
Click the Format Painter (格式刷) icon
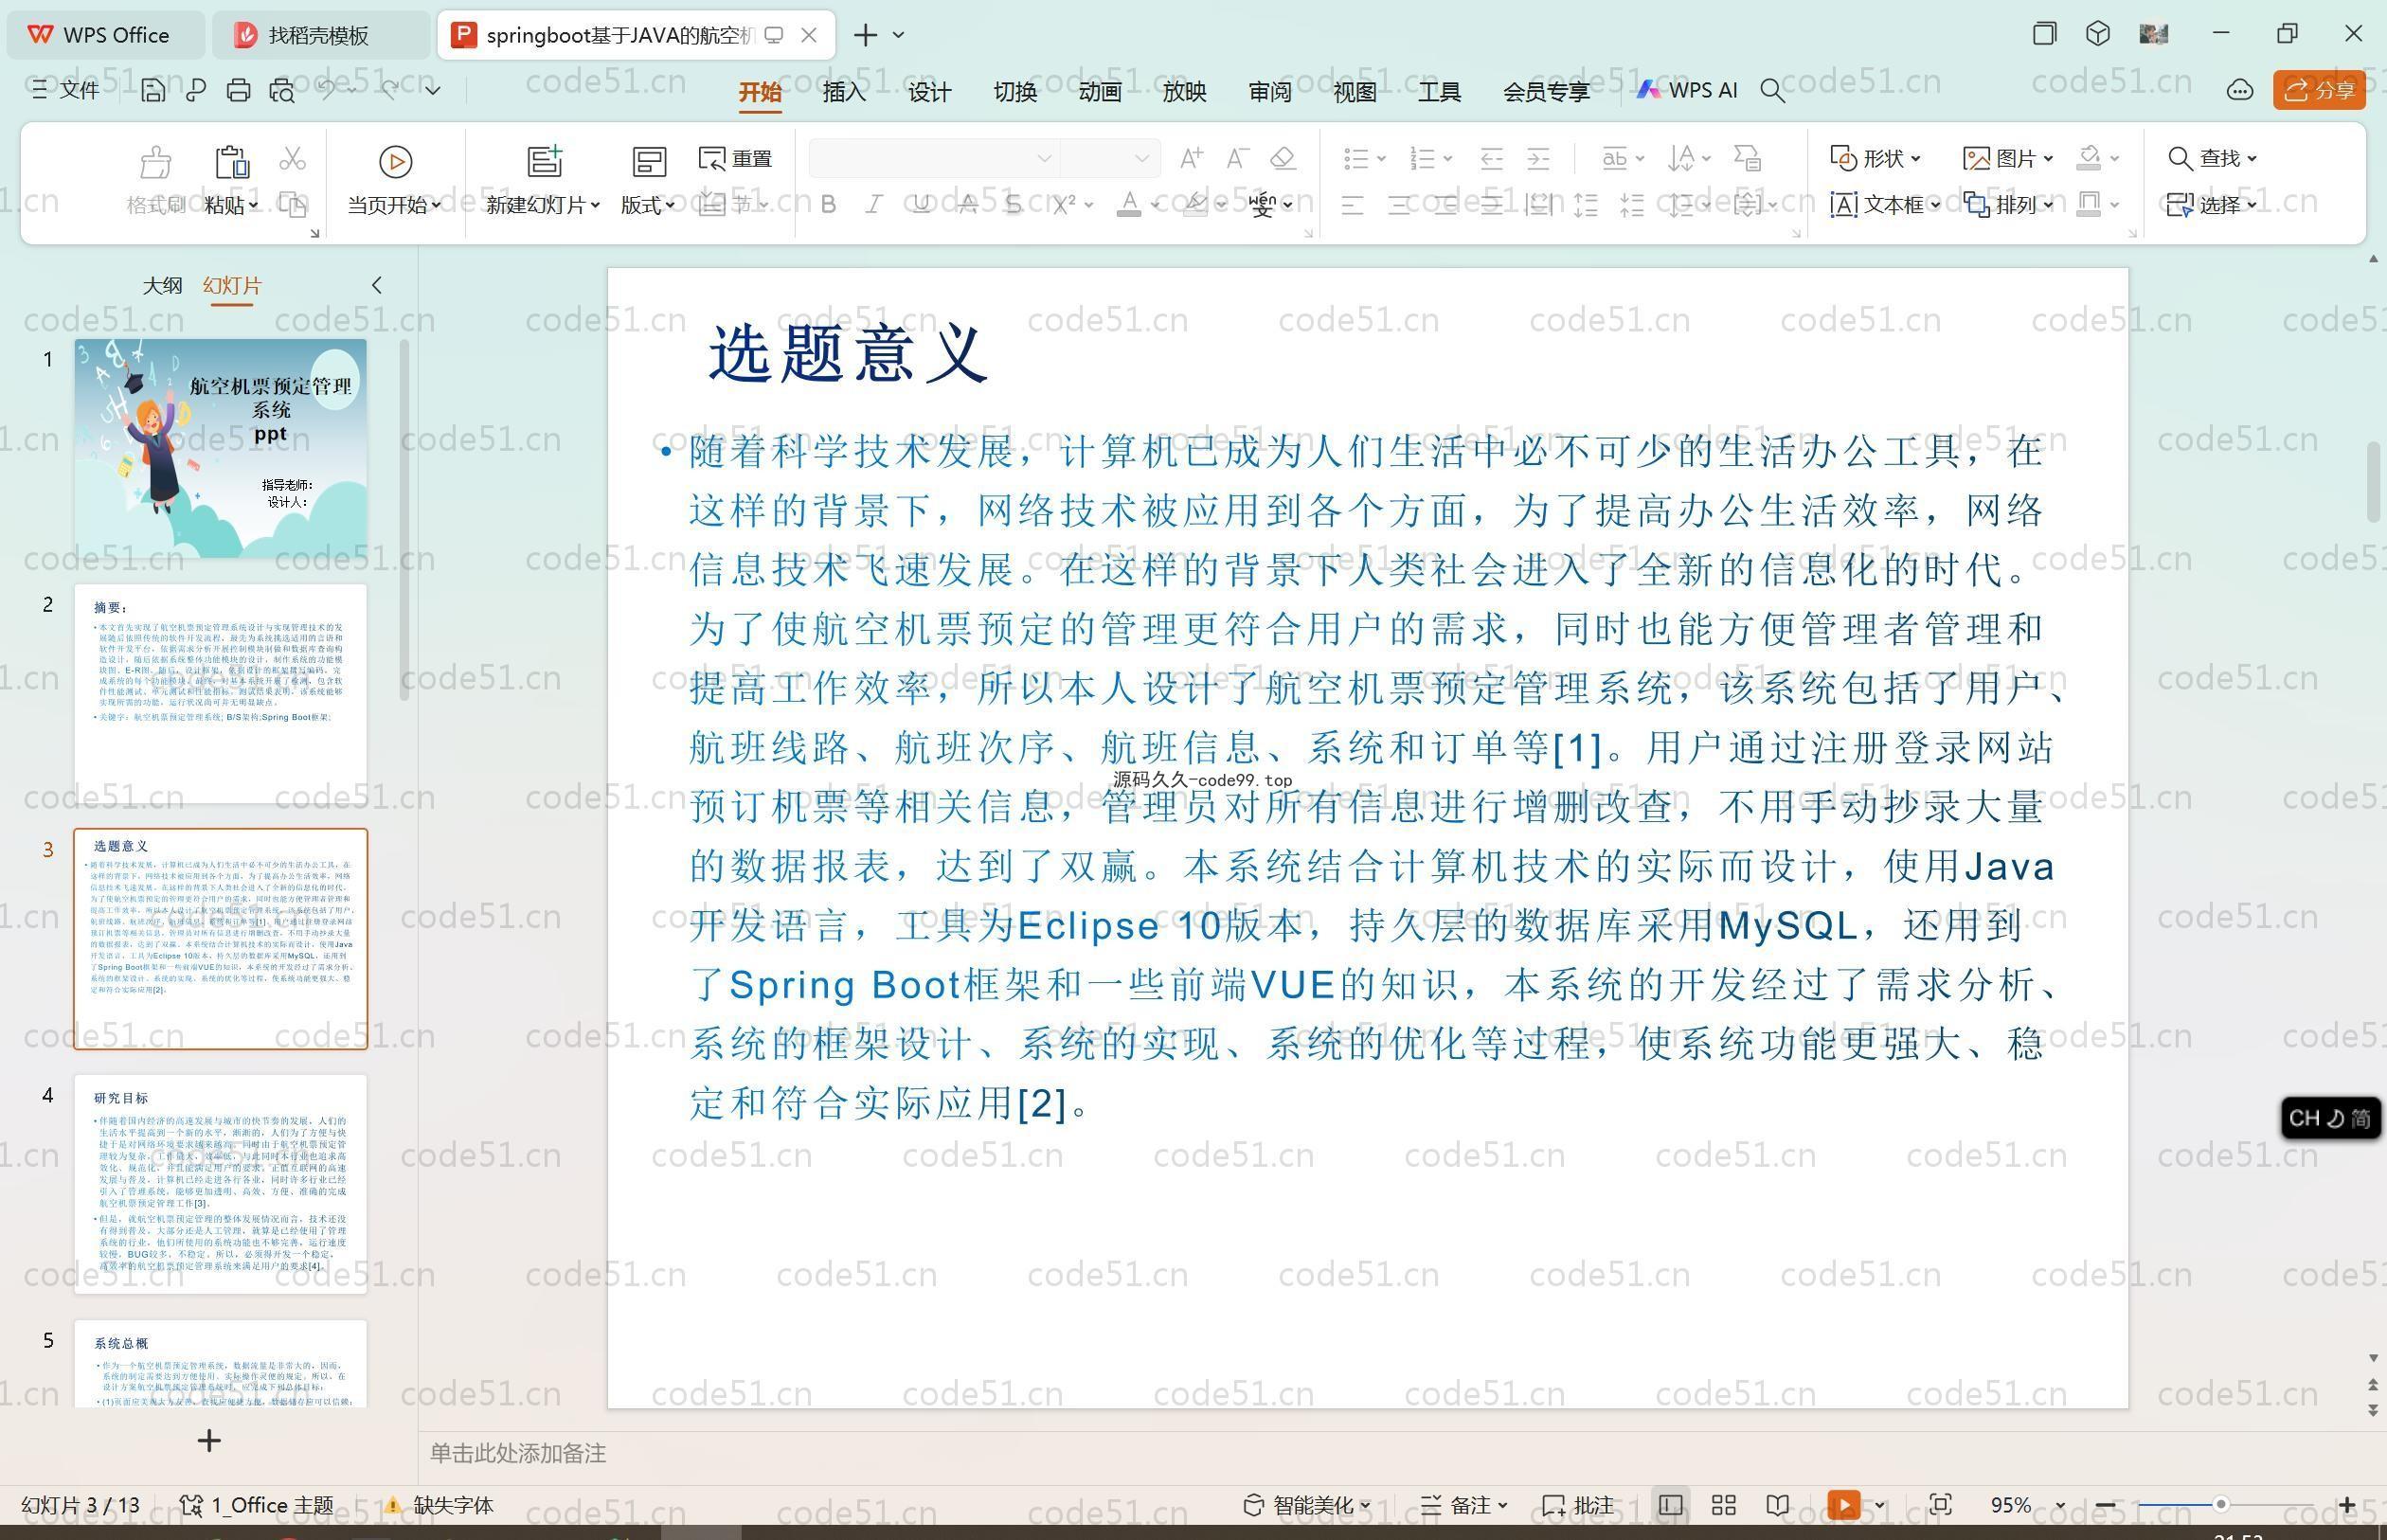[155, 162]
